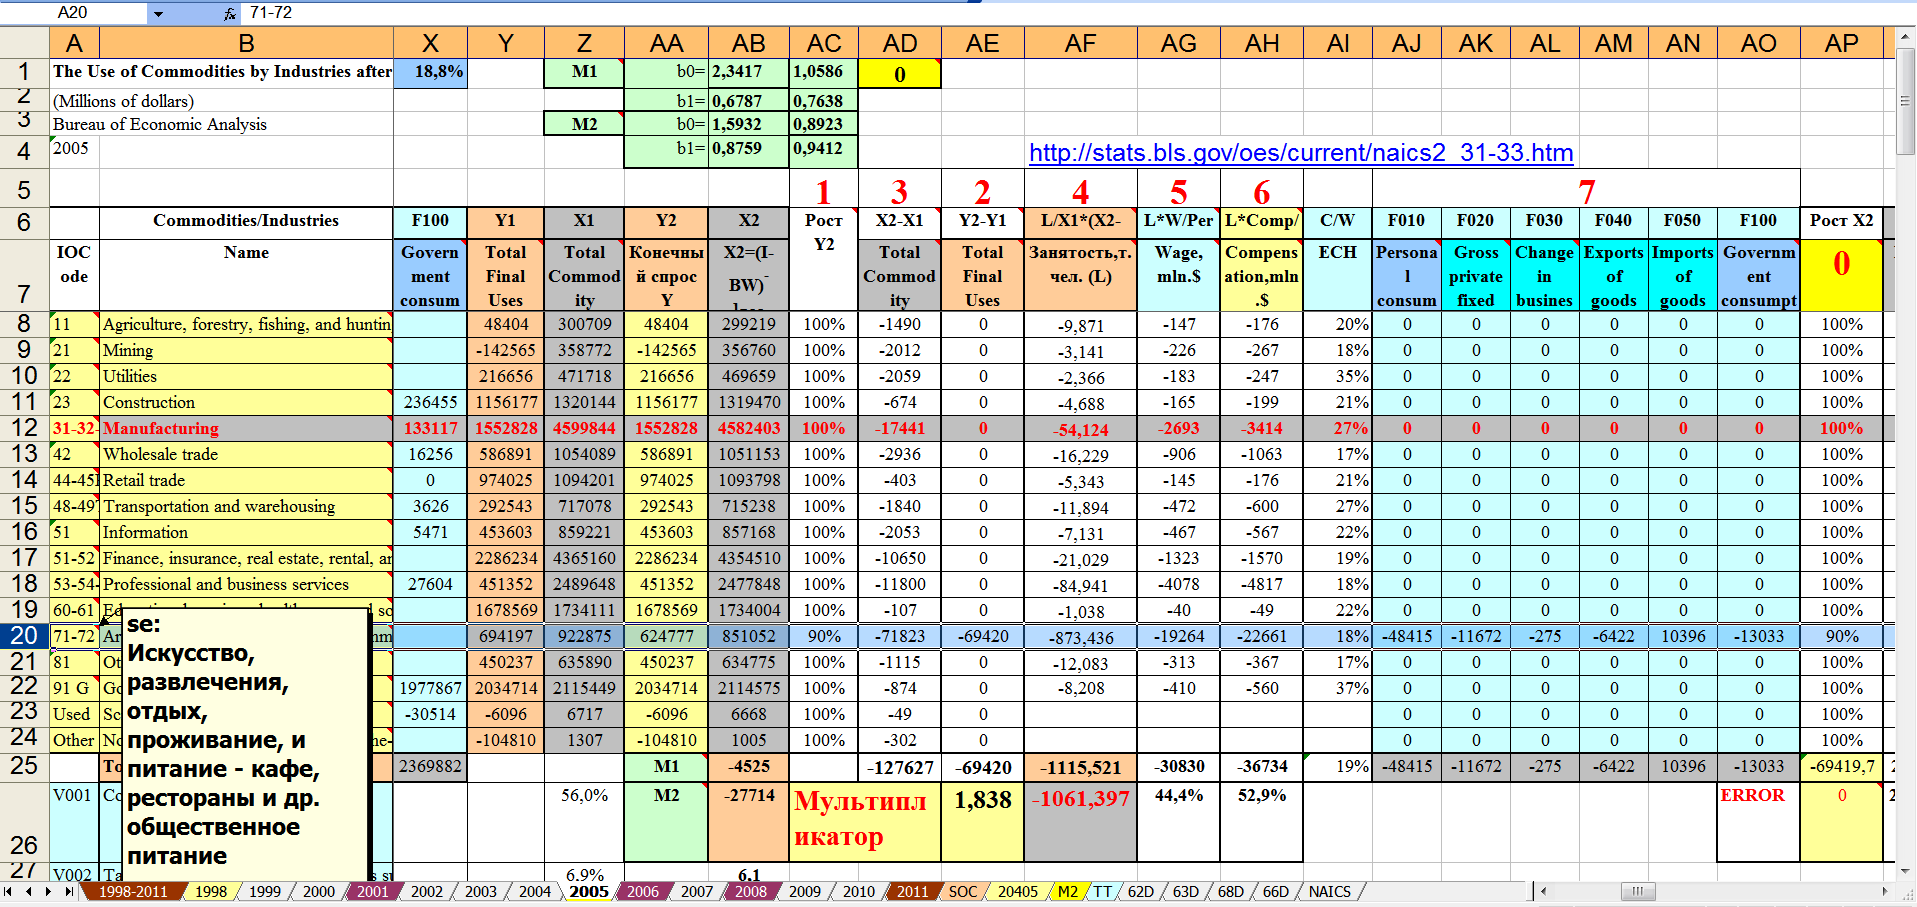Viewport: 1917px width, 907px height.
Task: Open the Name Box dropdown arrow
Action: (158, 13)
